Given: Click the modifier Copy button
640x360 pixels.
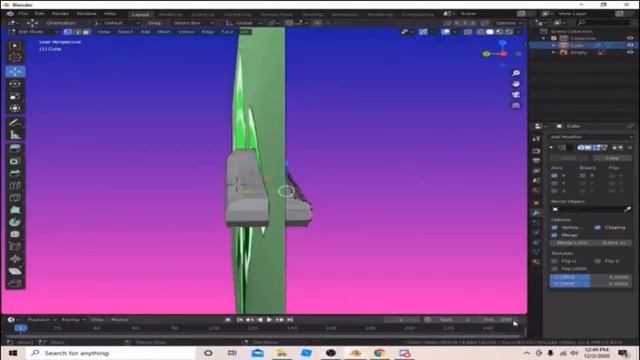Looking at the screenshot, I should tap(612, 158).
